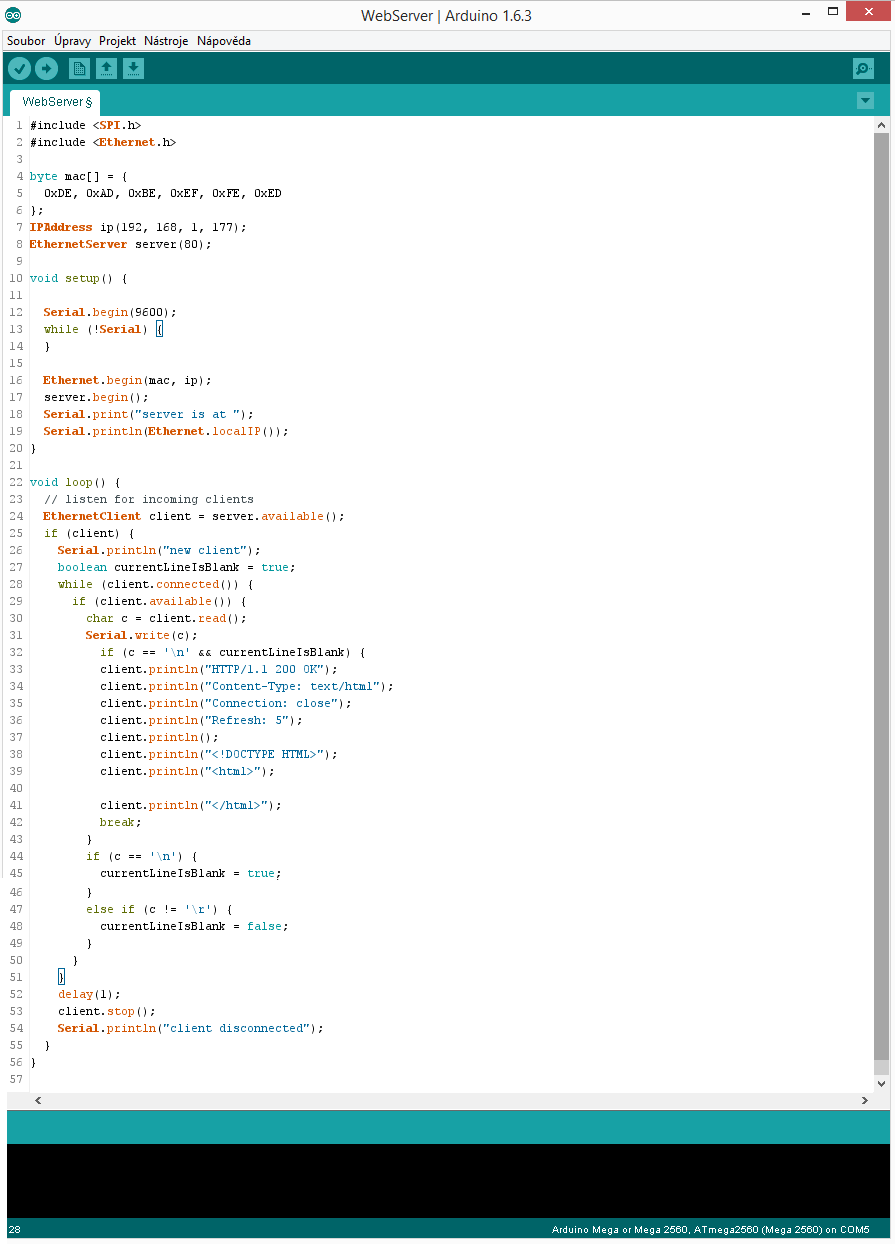Click the 'EthernetServer server(80);' line
Image resolution: width=896 pixels, height=1248 pixels.
pos(121,244)
